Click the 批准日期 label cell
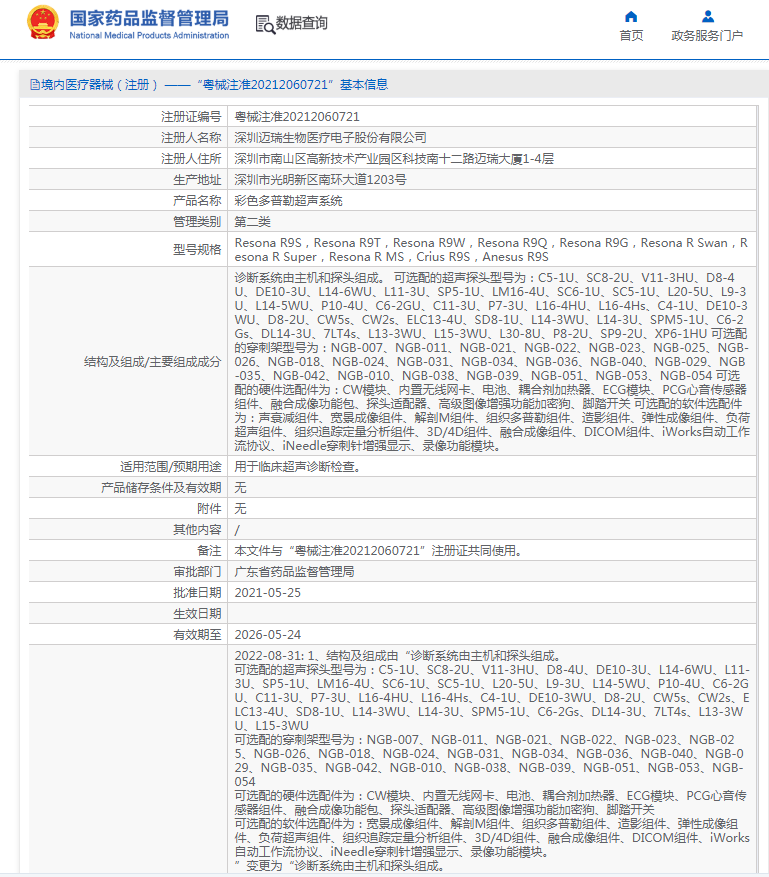Viewport: 769px width, 877px height. (x=129, y=592)
